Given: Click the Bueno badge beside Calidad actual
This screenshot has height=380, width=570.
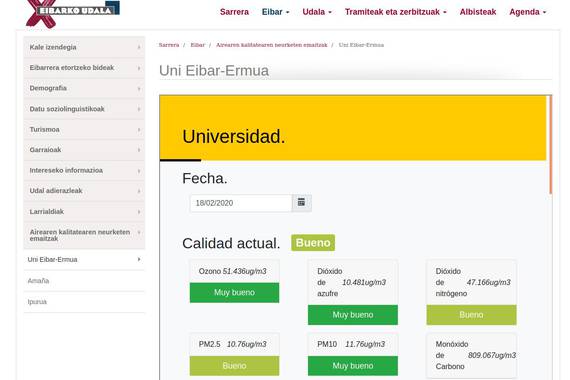Looking at the screenshot, I should pos(313,243).
